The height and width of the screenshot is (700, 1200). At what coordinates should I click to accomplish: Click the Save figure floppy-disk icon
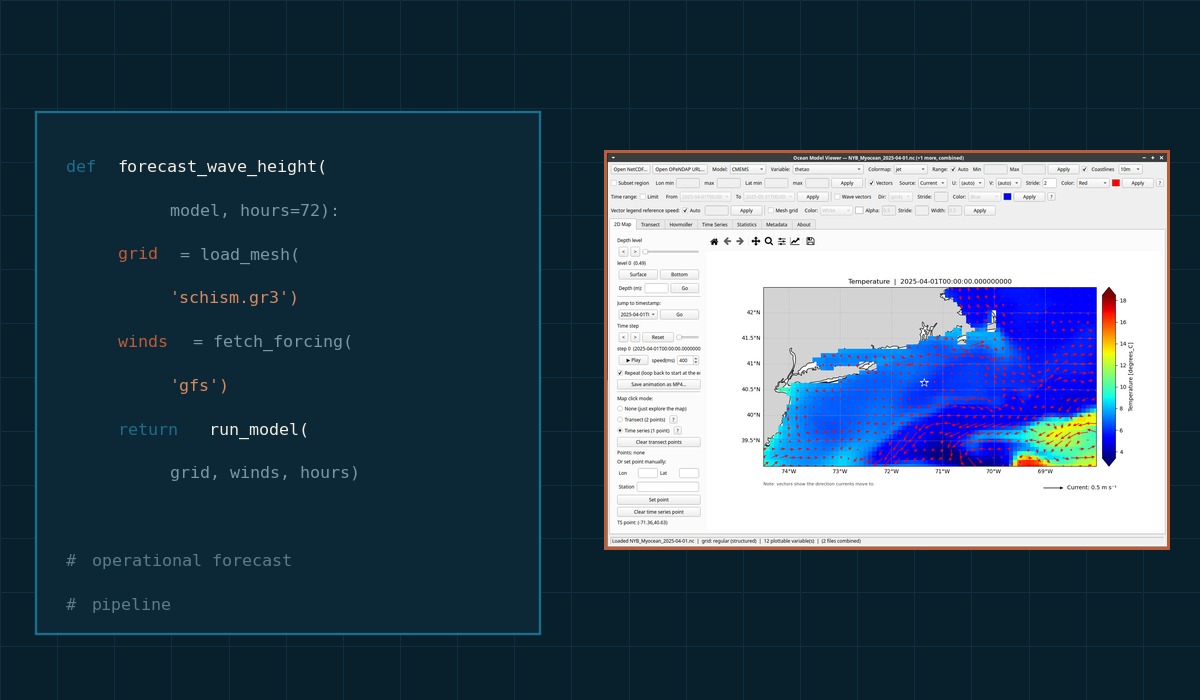tap(810, 241)
